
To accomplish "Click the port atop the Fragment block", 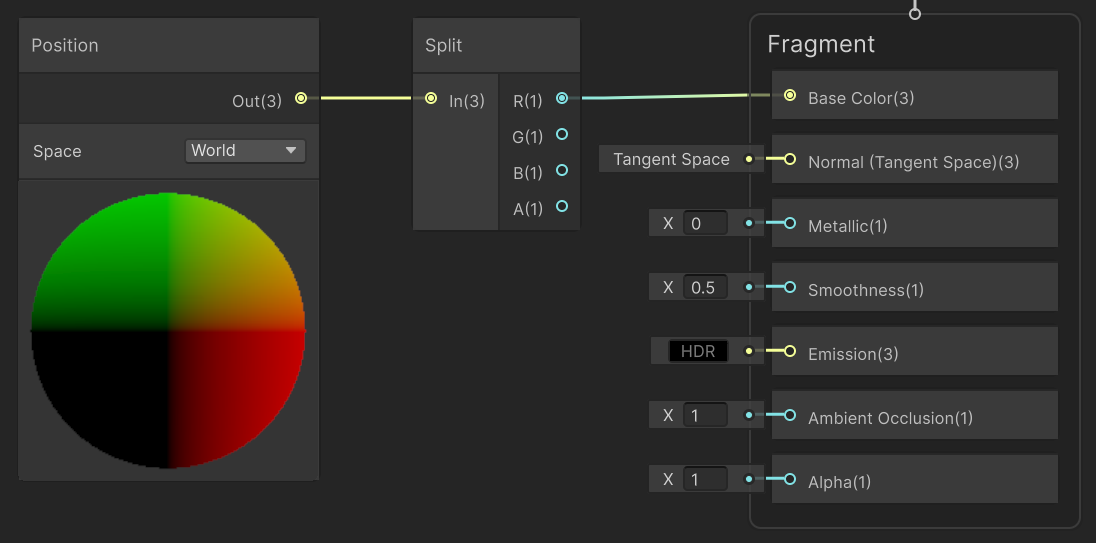I will tap(914, 13).
